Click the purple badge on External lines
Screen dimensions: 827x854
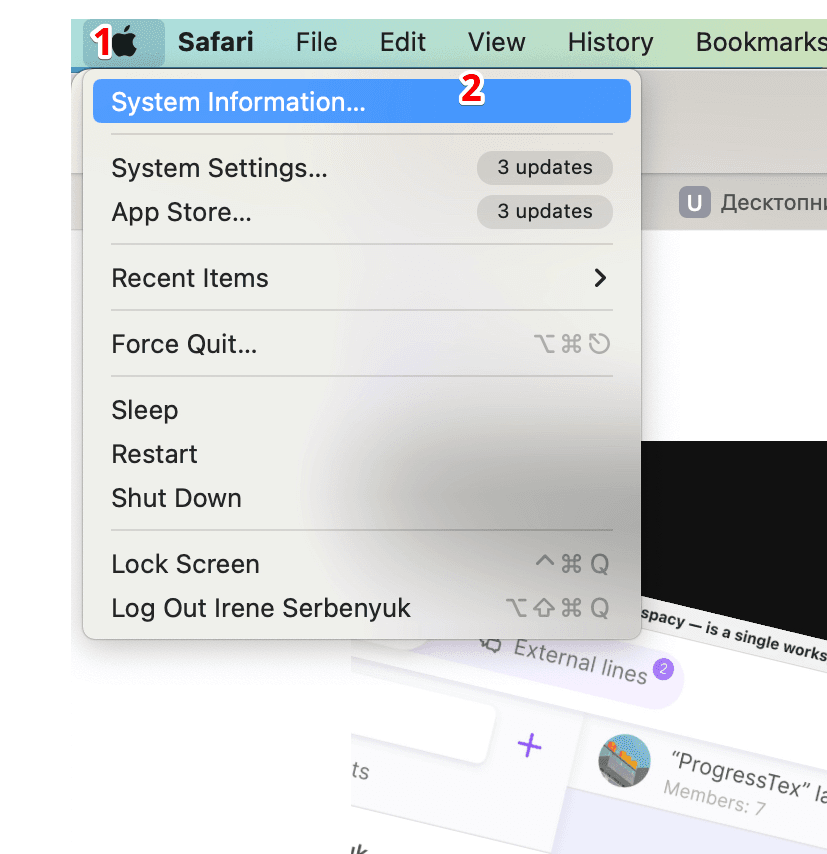coord(661,668)
